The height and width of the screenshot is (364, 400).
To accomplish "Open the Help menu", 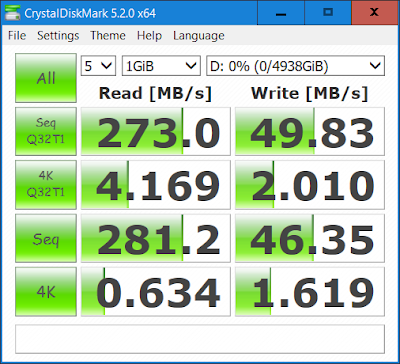I will (149, 36).
